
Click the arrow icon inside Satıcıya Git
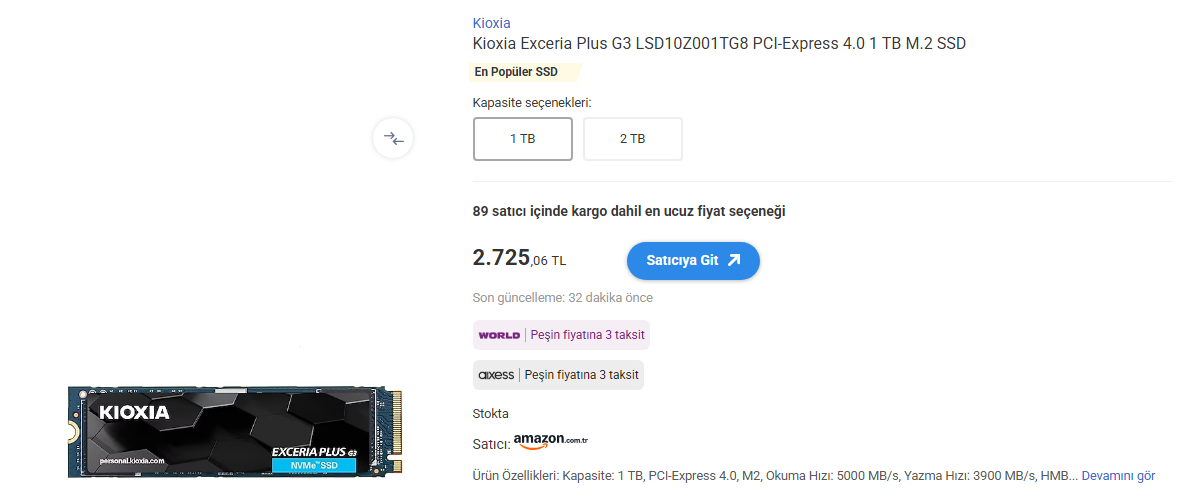(x=734, y=260)
